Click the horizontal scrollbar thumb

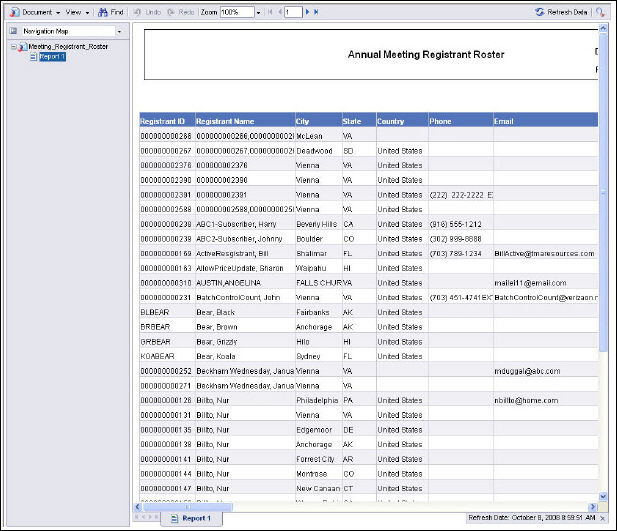[x=186, y=507]
